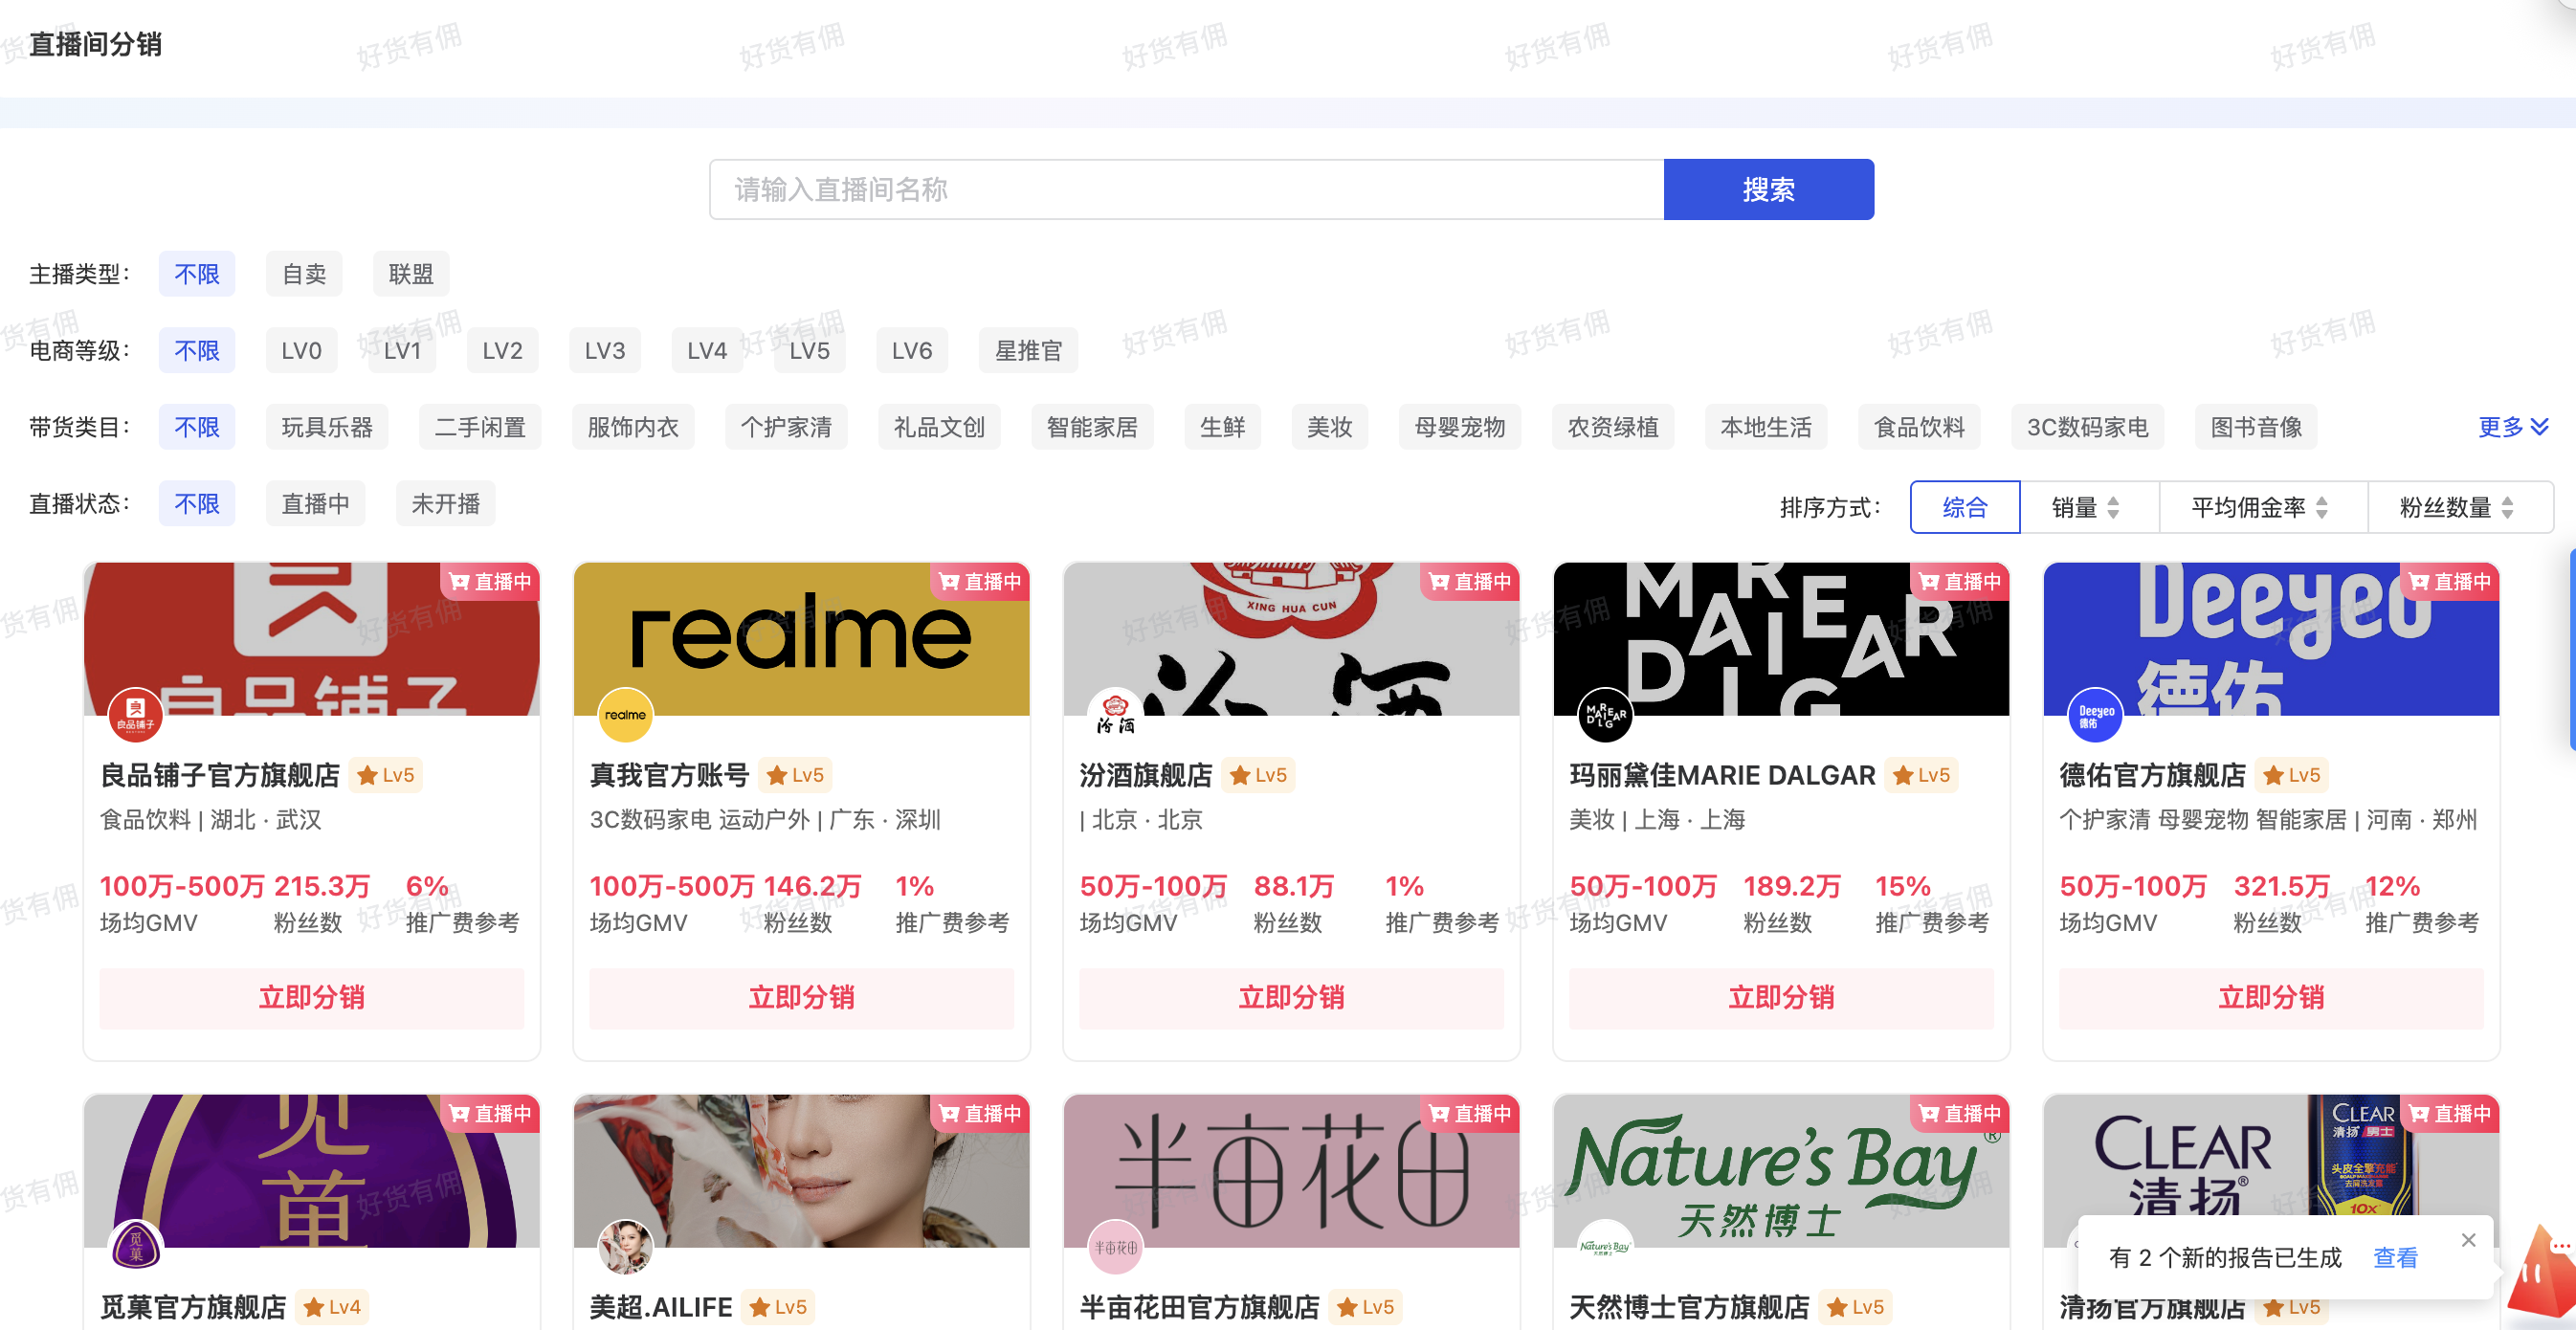Select the LV5 e-commerce level filter
The height and width of the screenshot is (1330, 2576).
(809, 351)
